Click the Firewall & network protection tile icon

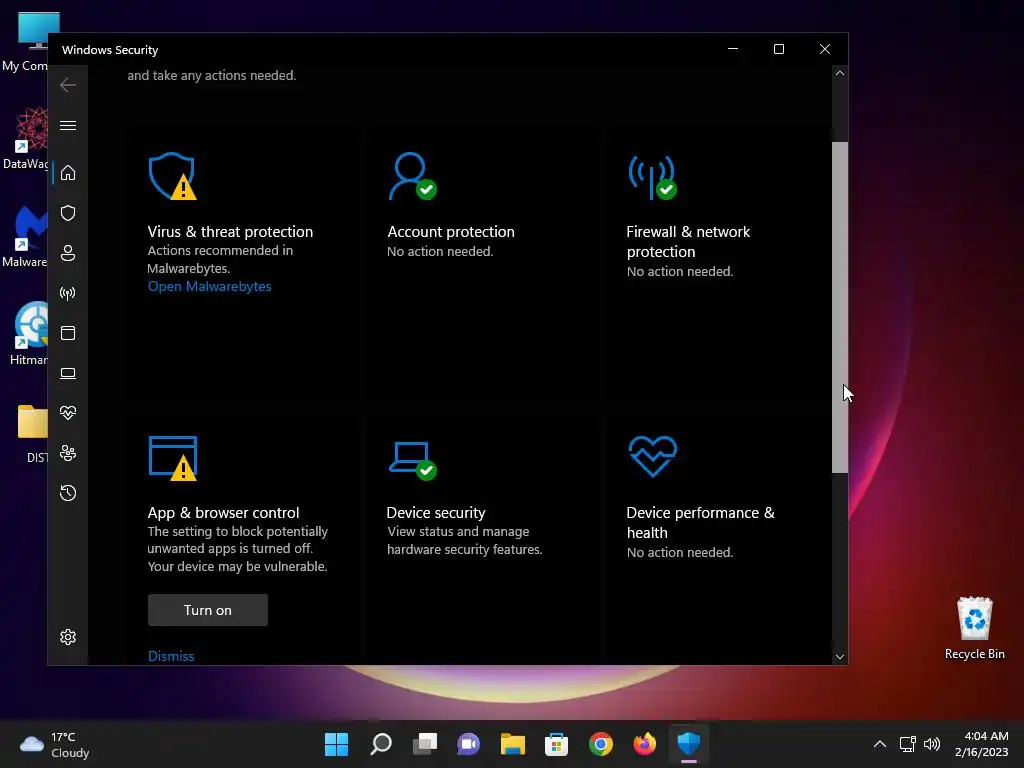point(652,176)
